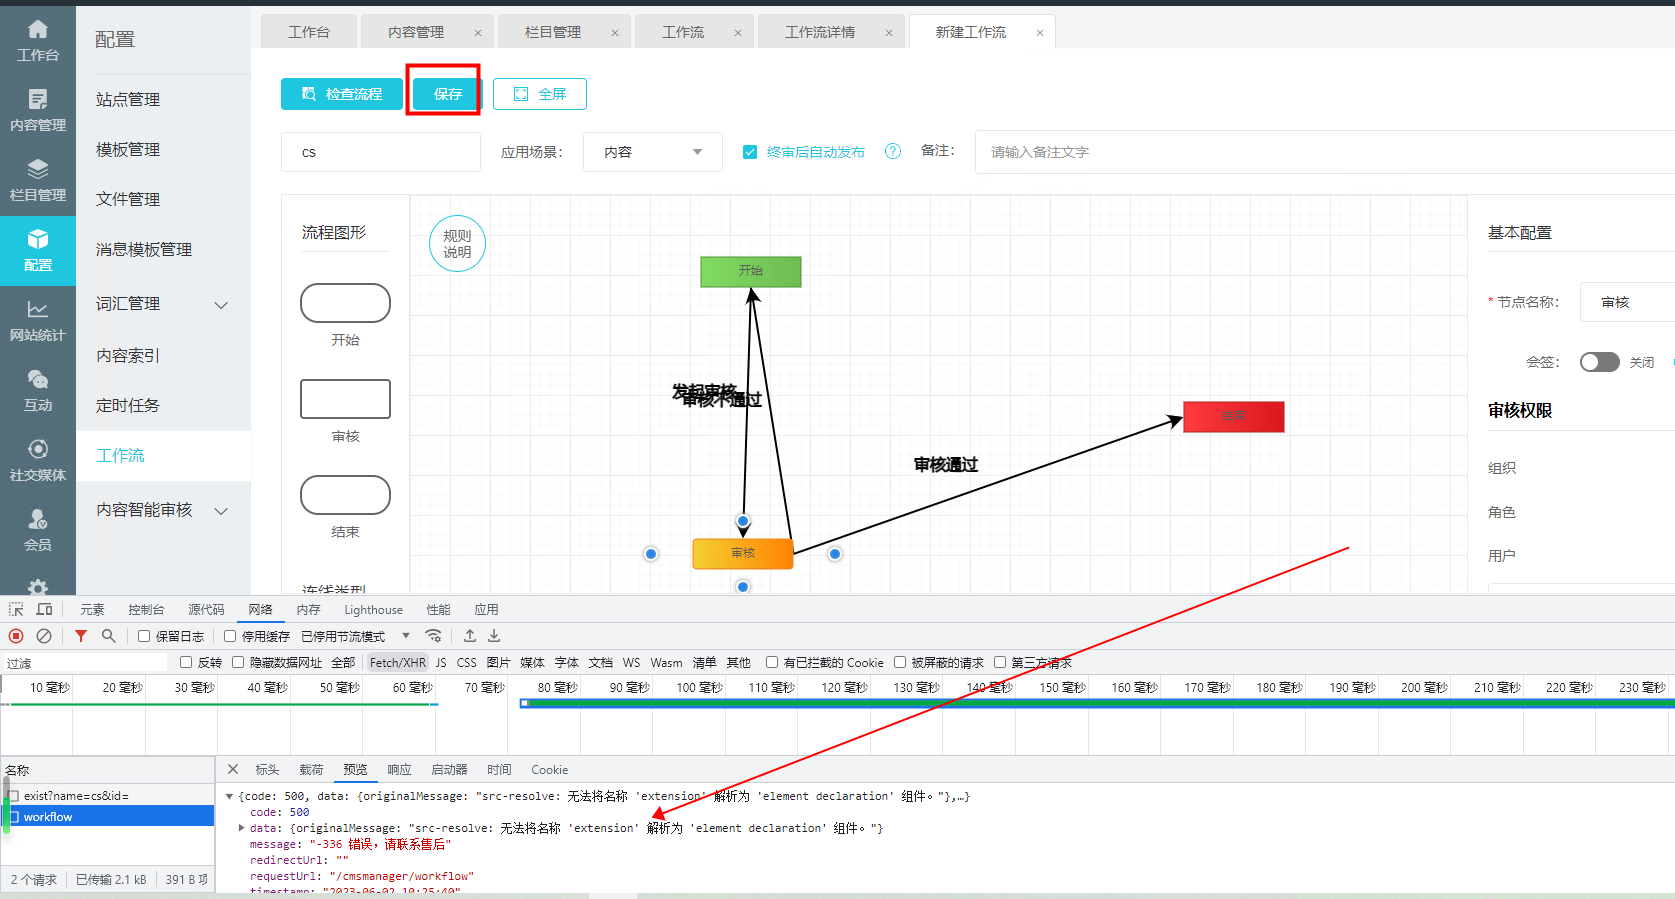1675x899 pixels.
Task: Check the 有已拦截的 Cookie checkbox
Action: click(x=772, y=662)
